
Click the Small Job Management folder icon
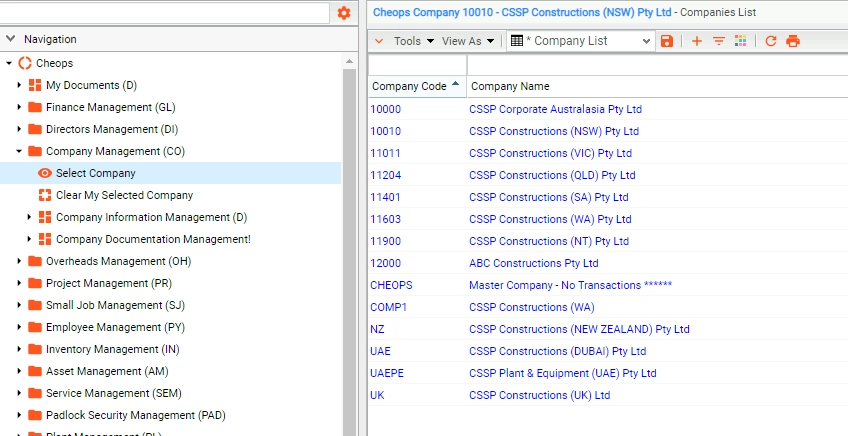coord(35,306)
